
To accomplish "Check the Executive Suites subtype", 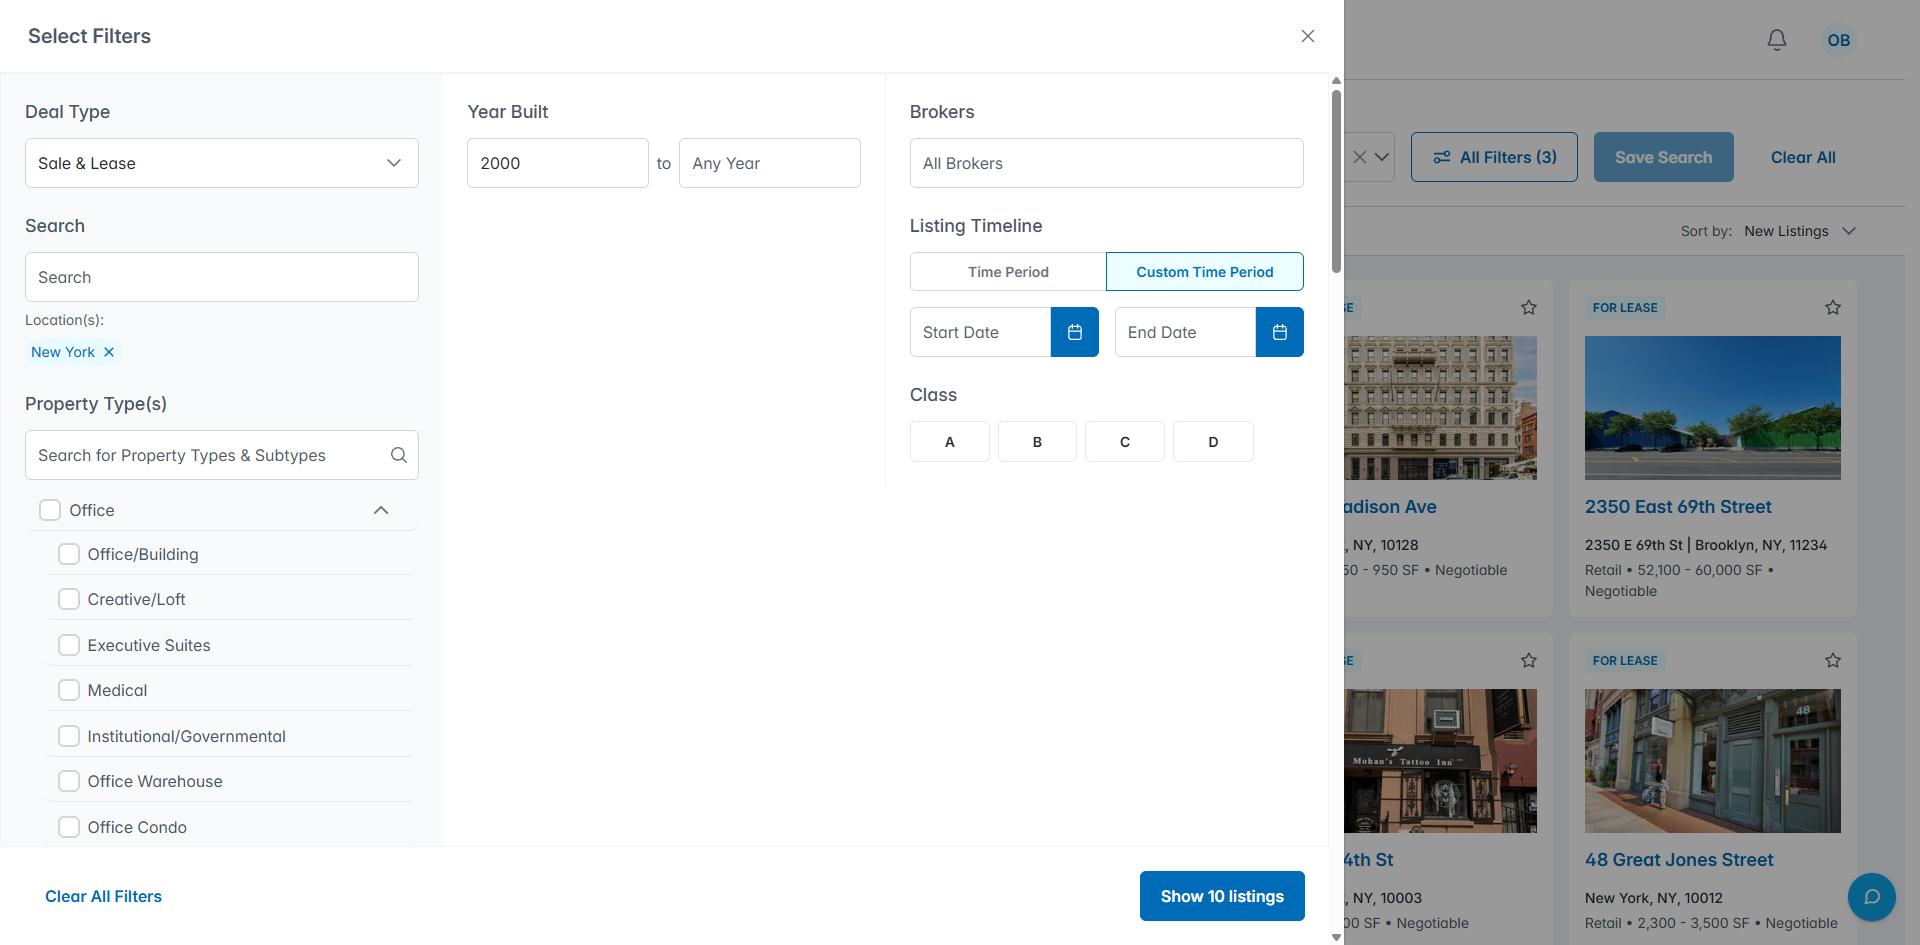I will point(69,645).
